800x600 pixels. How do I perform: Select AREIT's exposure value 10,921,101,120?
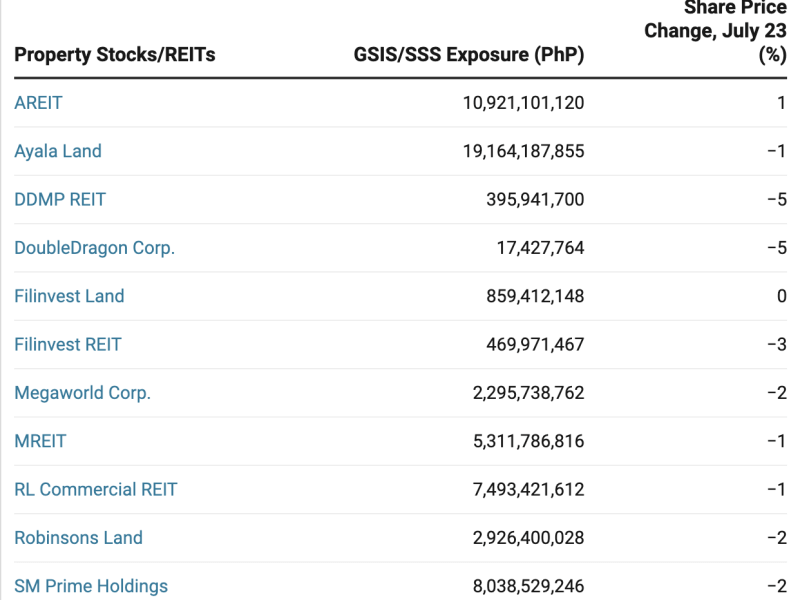(x=521, y=103)
